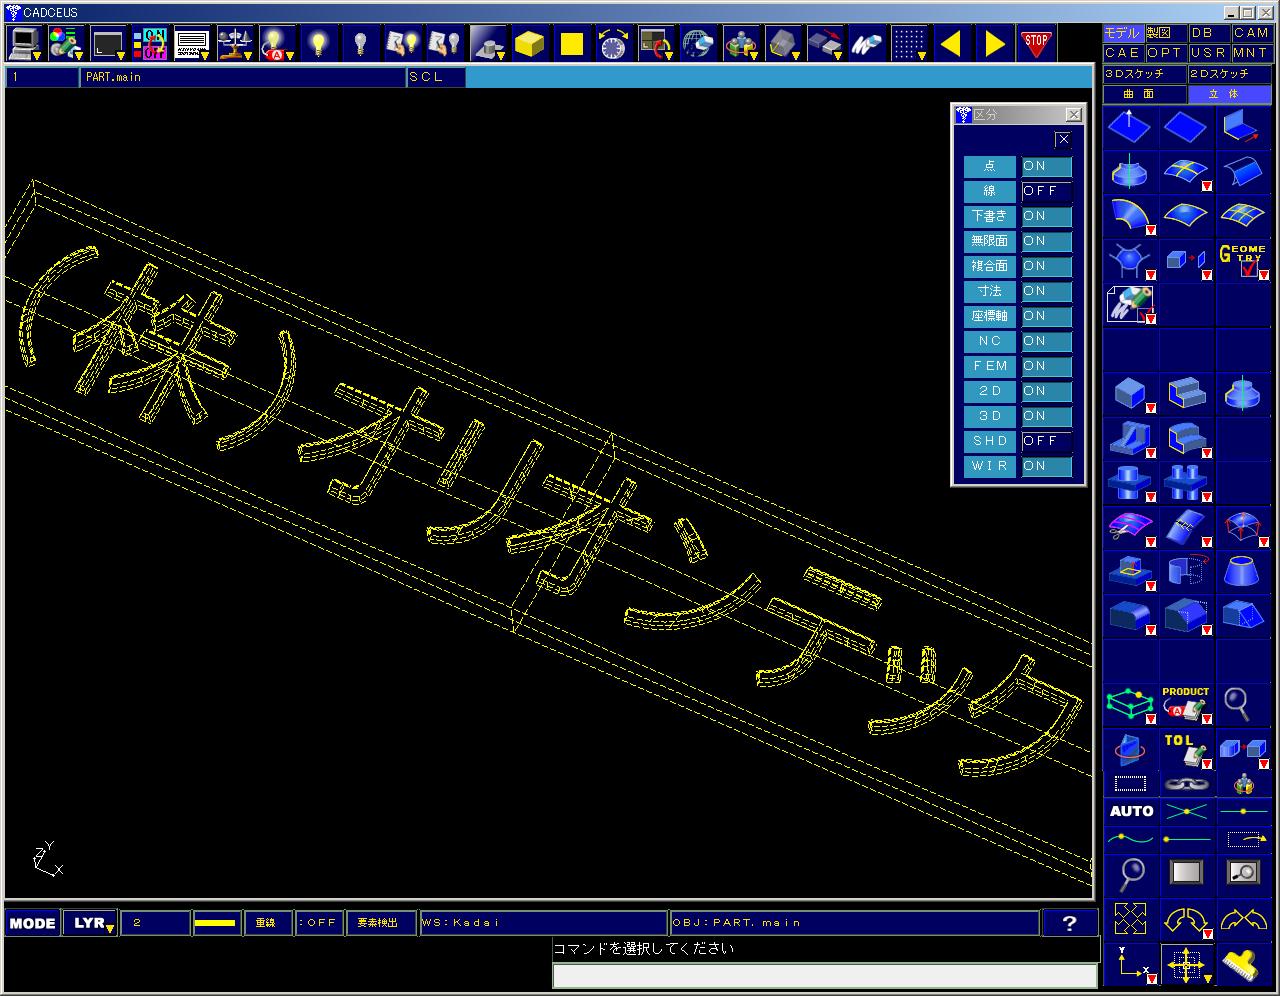Click the PART.main field at top

pos(242,77)
